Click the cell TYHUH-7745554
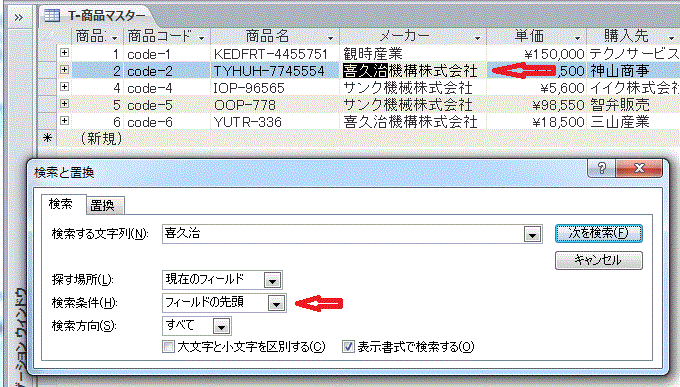Image resolution: width=680 pixels, height=387 pixels. [x=275, y=70]
